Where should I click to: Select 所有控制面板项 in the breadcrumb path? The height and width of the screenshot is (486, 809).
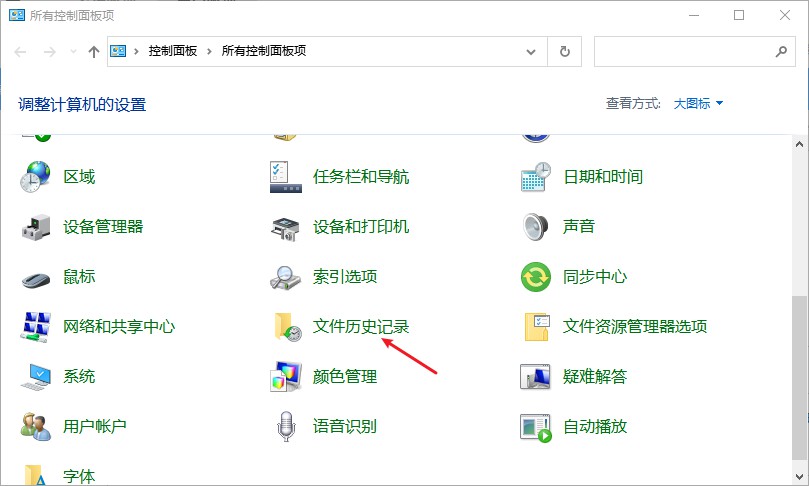click(x=264, y=51)
